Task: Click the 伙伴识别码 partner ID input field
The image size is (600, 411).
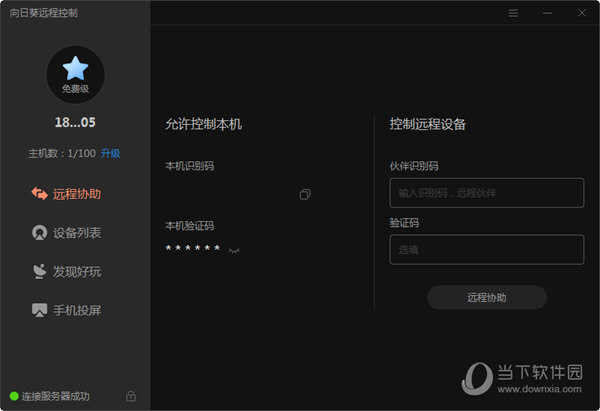Action: pyautogui.click(x=487, y=193)
